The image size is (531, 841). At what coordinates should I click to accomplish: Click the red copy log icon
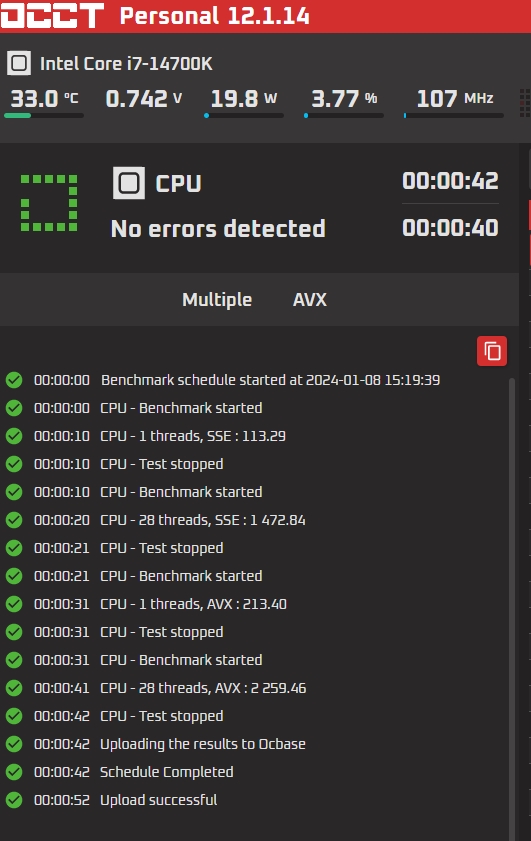(492, 351)
